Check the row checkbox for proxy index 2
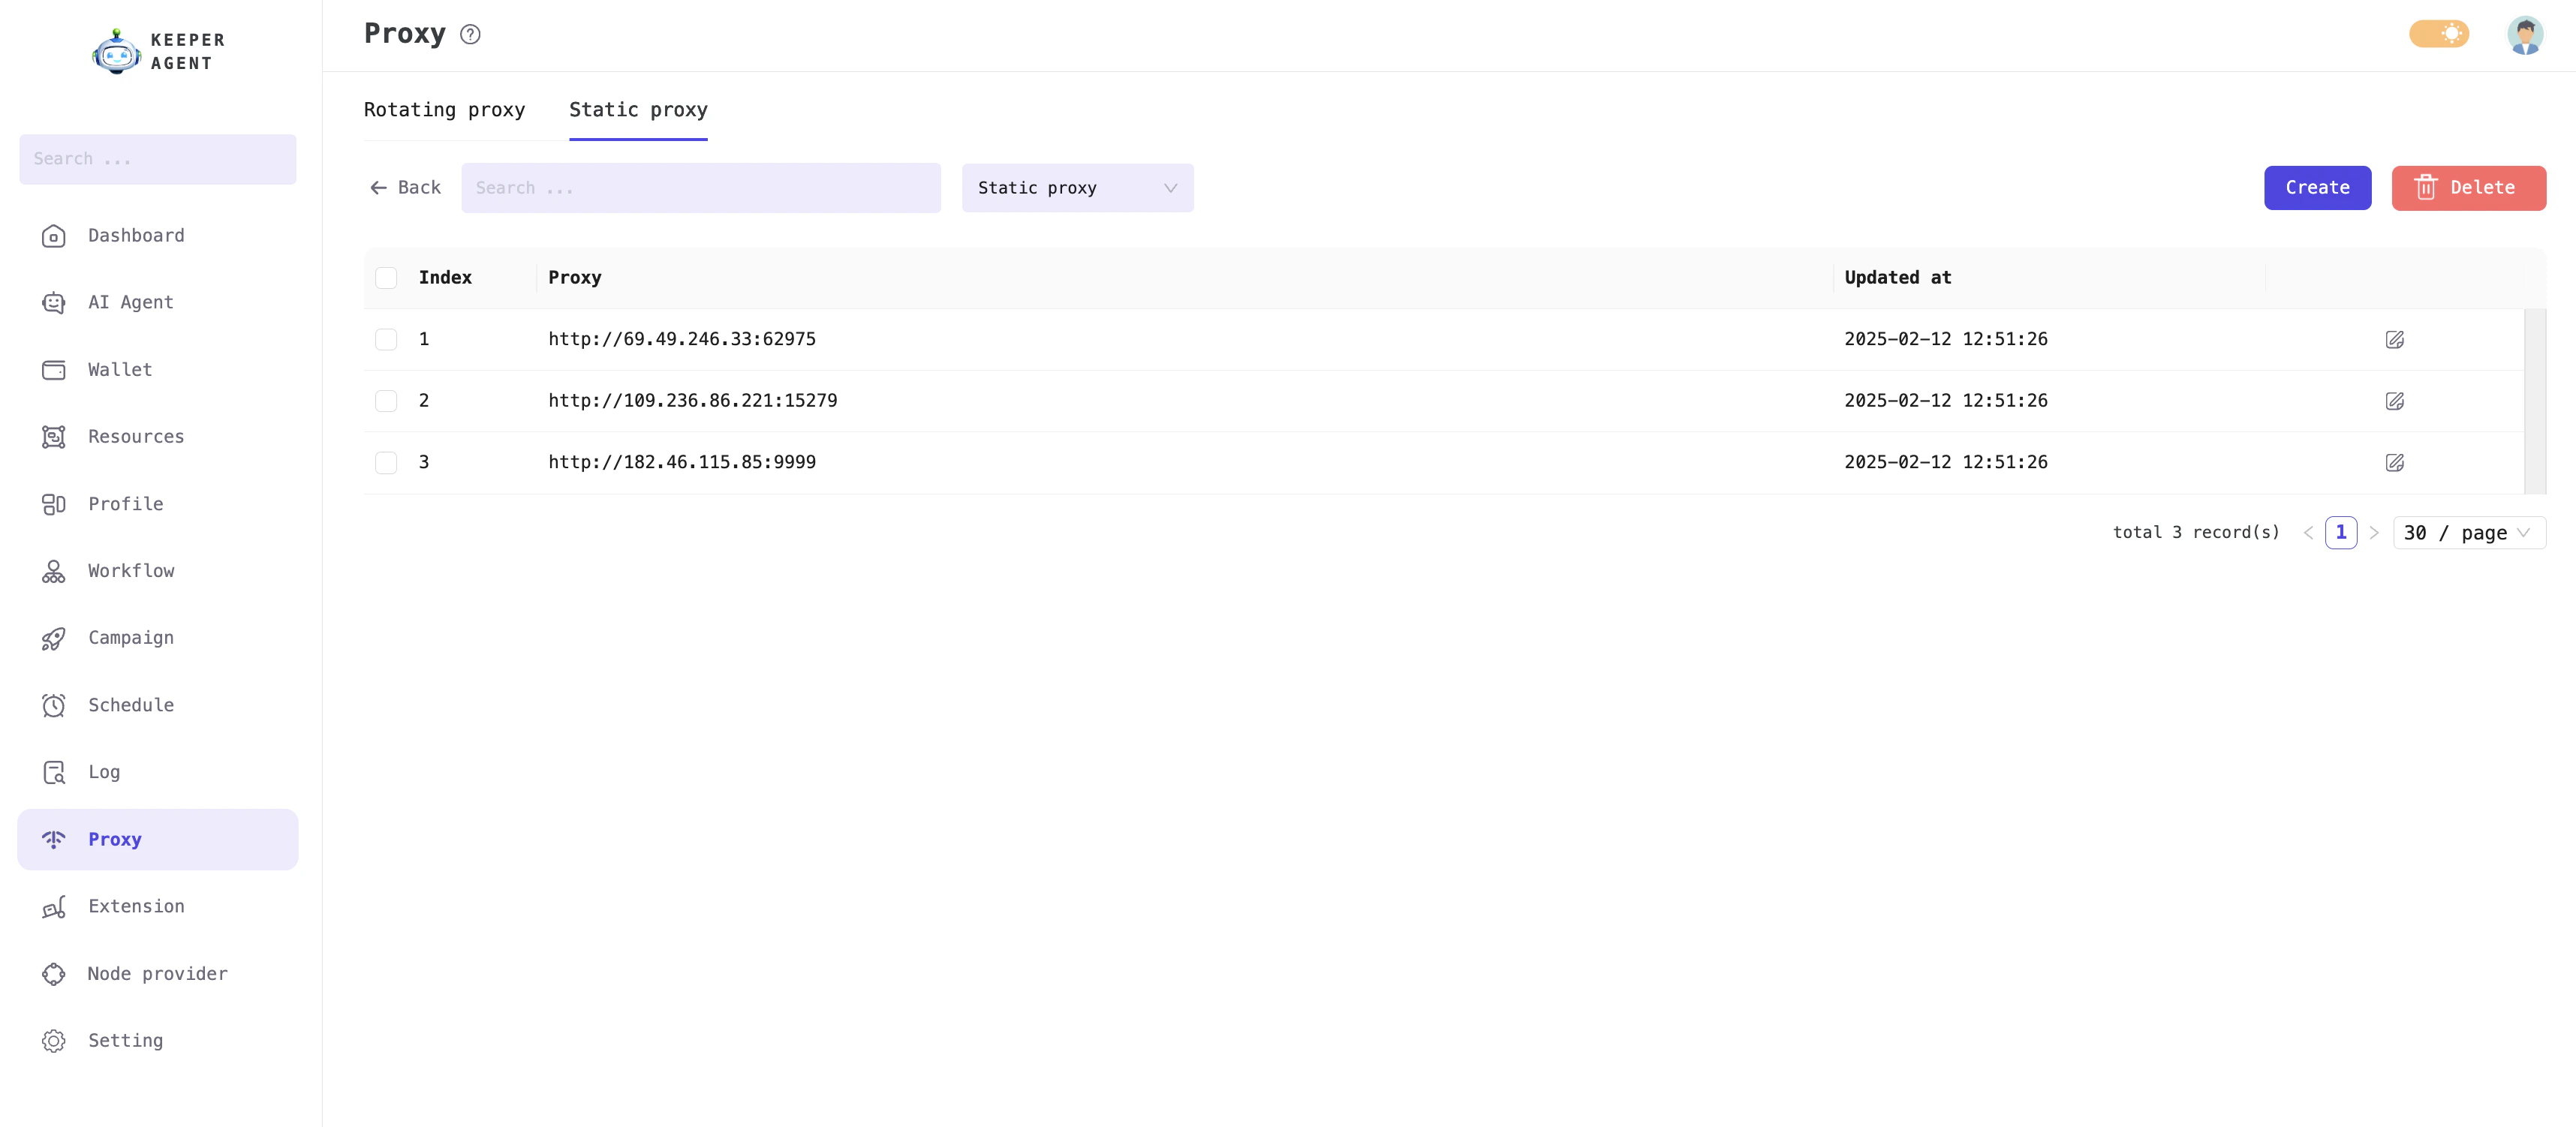Screen dimensions: 2576x1127 pos(386,400)
